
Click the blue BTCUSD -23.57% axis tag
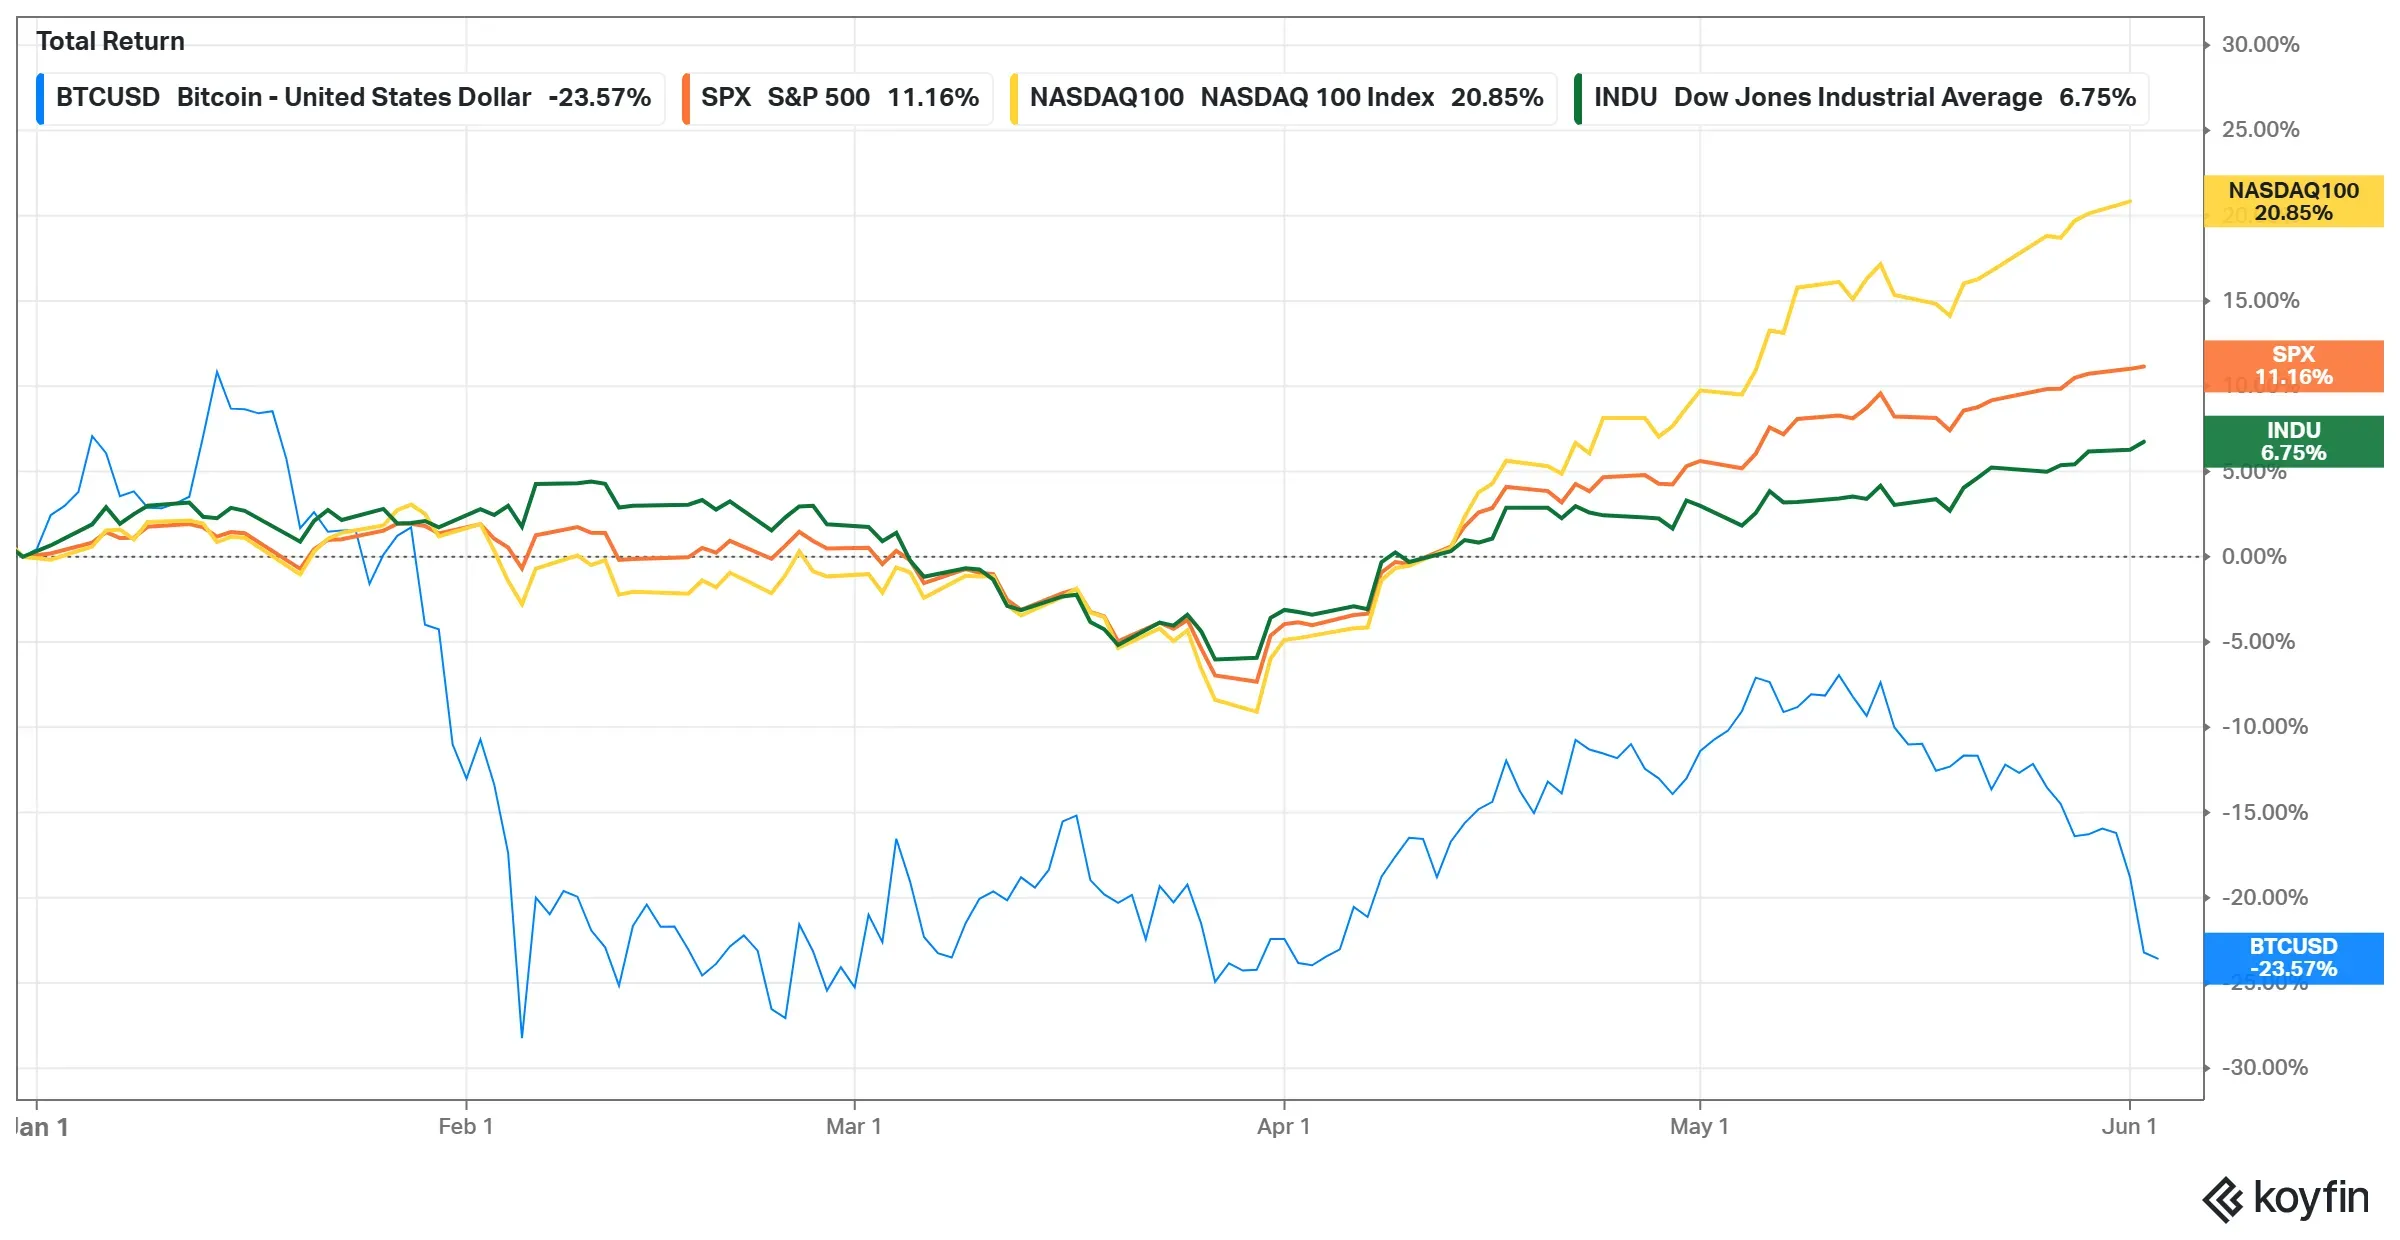2293,958
